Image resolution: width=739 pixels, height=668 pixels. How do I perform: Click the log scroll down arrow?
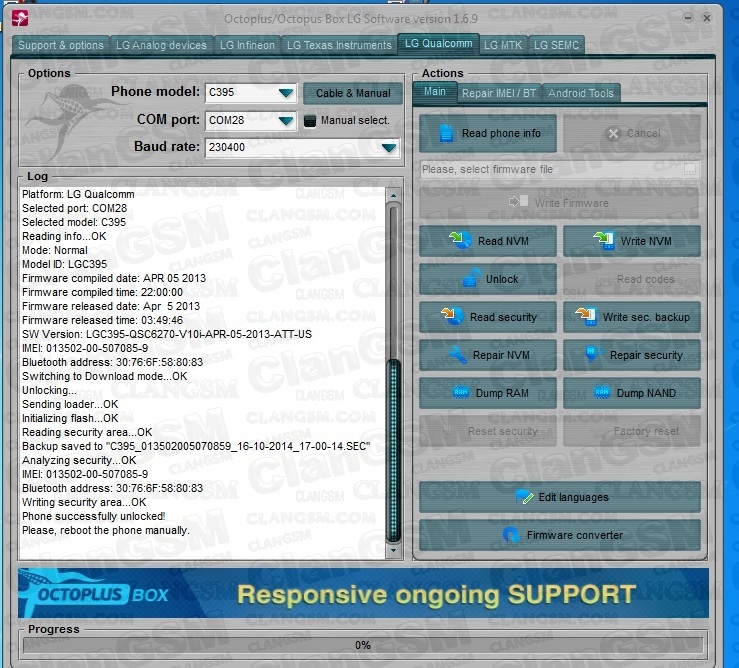tap(393, 550)
